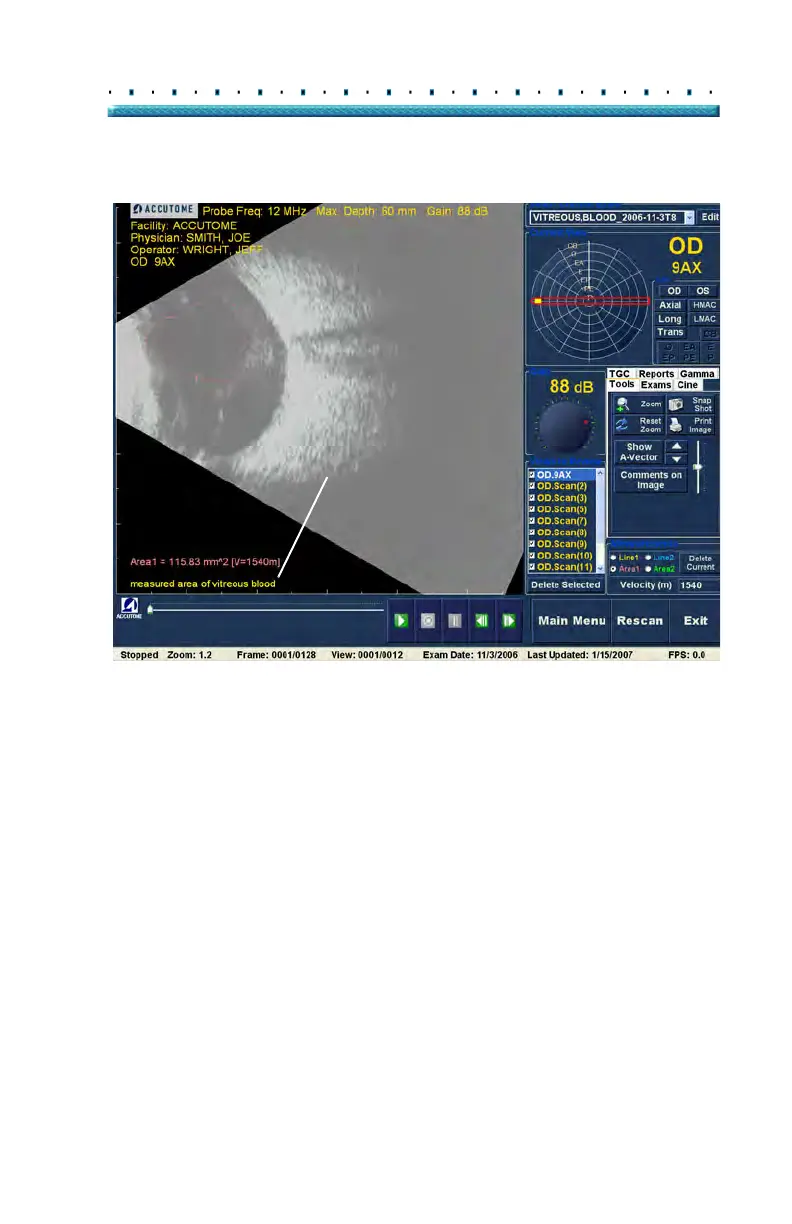Toggle the OD.Scan(7) checkbox

[532, 521]
